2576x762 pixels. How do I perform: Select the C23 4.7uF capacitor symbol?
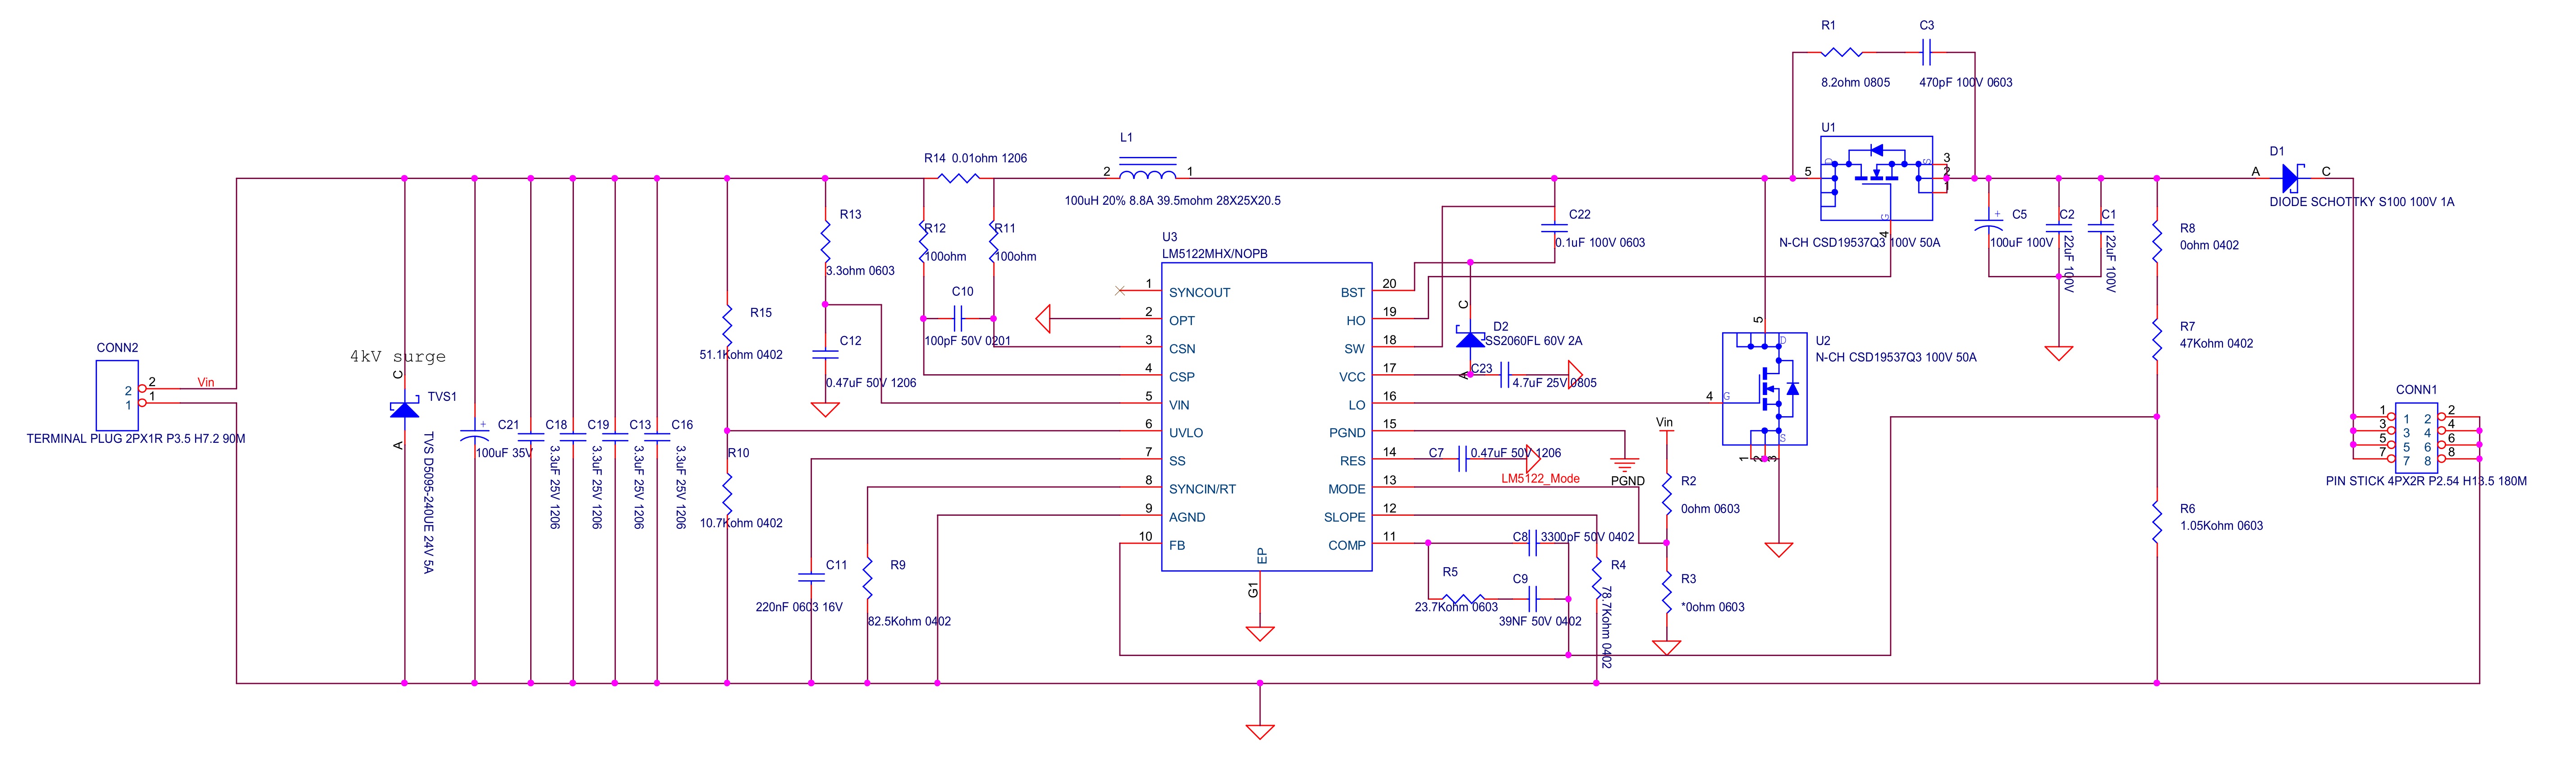coord(1505,375)
